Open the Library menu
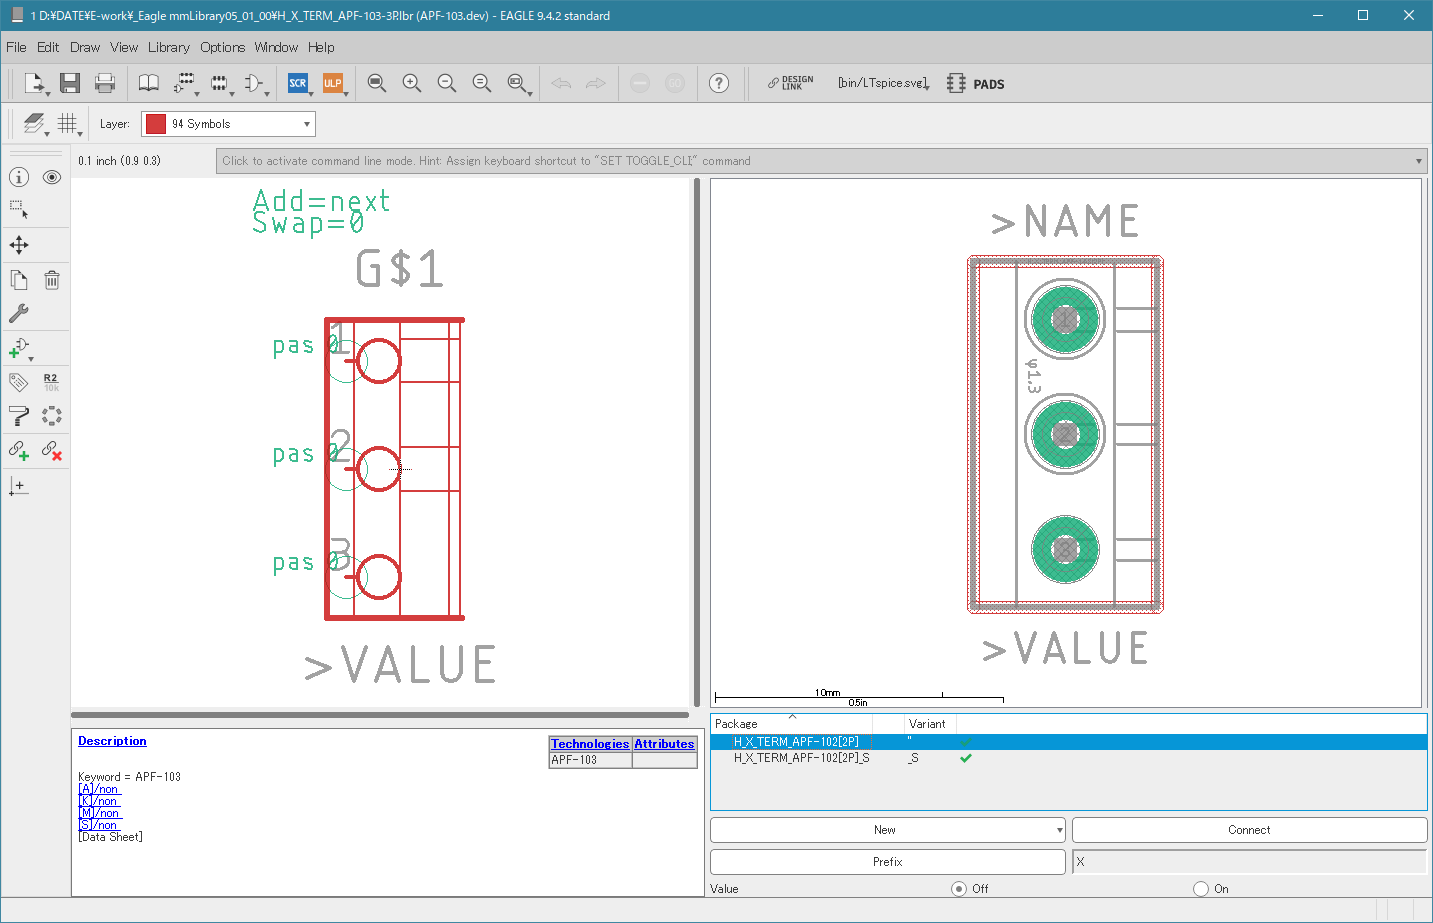 pyautogui.click(x=168, y=47)
